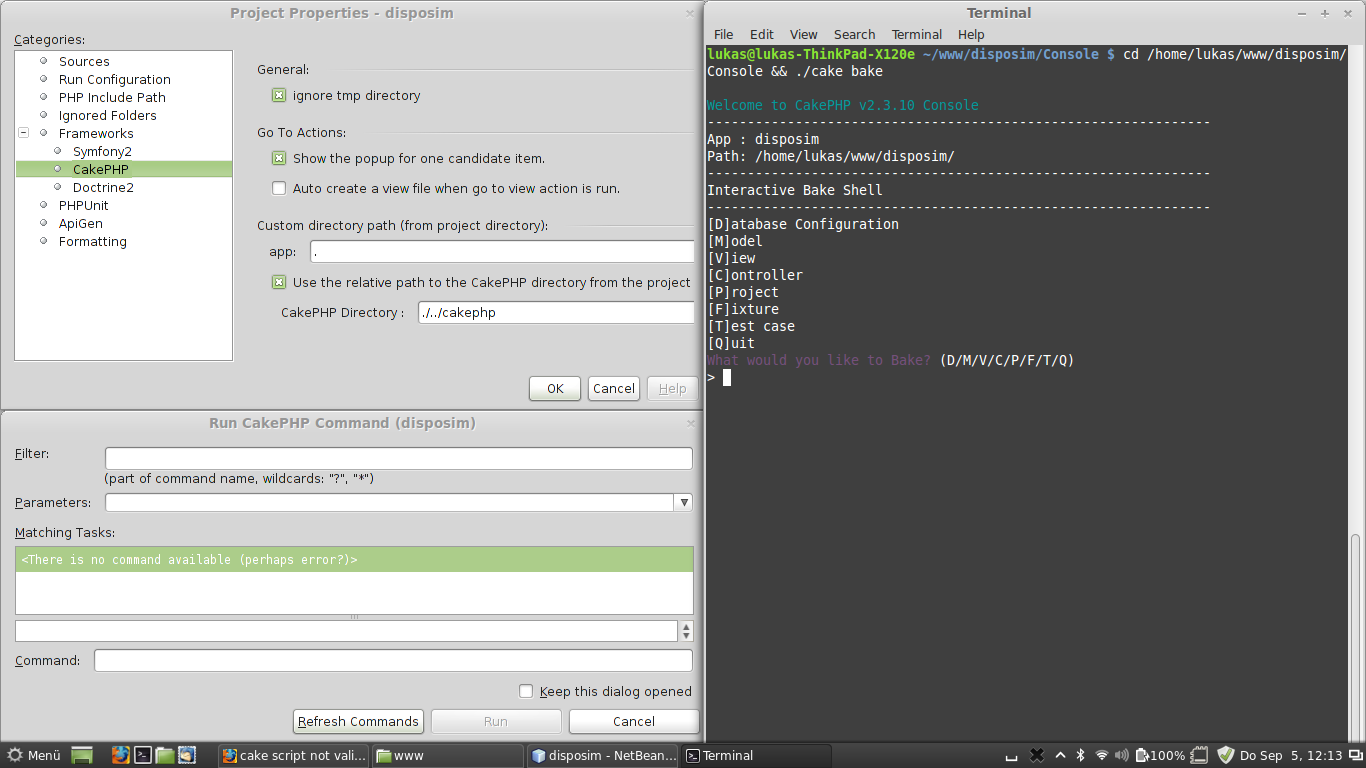Switch to the 'www' folder window
The height and width of the screenshot is (768, 1366).
[x=448, y=755]
